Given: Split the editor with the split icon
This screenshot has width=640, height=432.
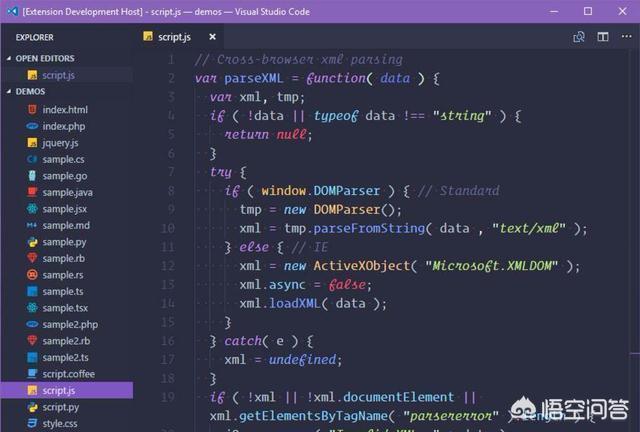Looking at the screenshot, I should click(x=603, y=37).
